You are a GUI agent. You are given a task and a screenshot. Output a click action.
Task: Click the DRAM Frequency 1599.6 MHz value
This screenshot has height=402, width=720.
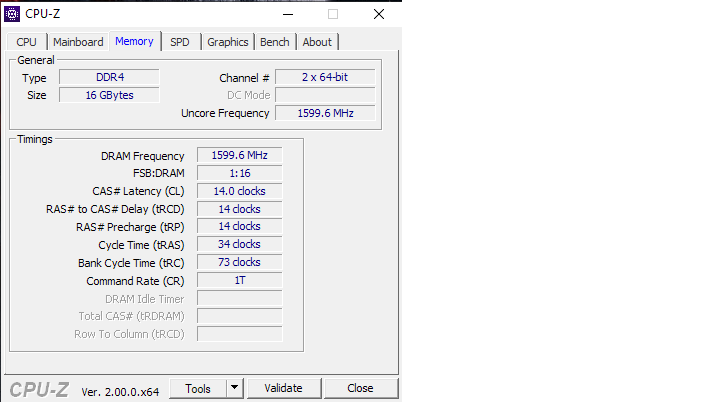pyautogui.click(x=240, y=155)
